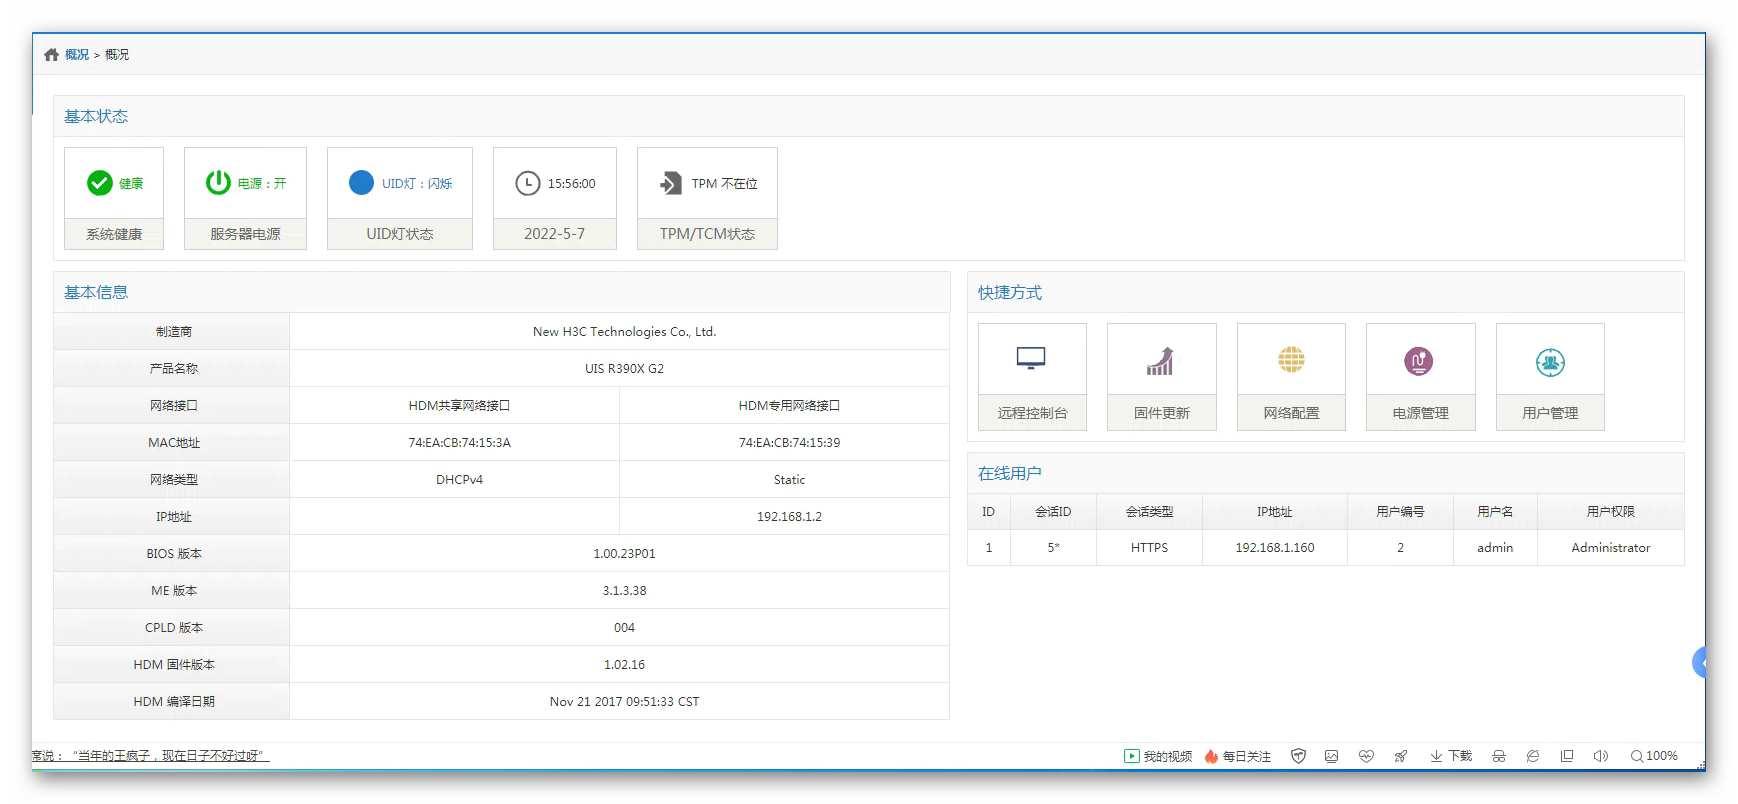Click the 用户编号 column header
The image size is (1738, 804).
[x=1400, y=512]
